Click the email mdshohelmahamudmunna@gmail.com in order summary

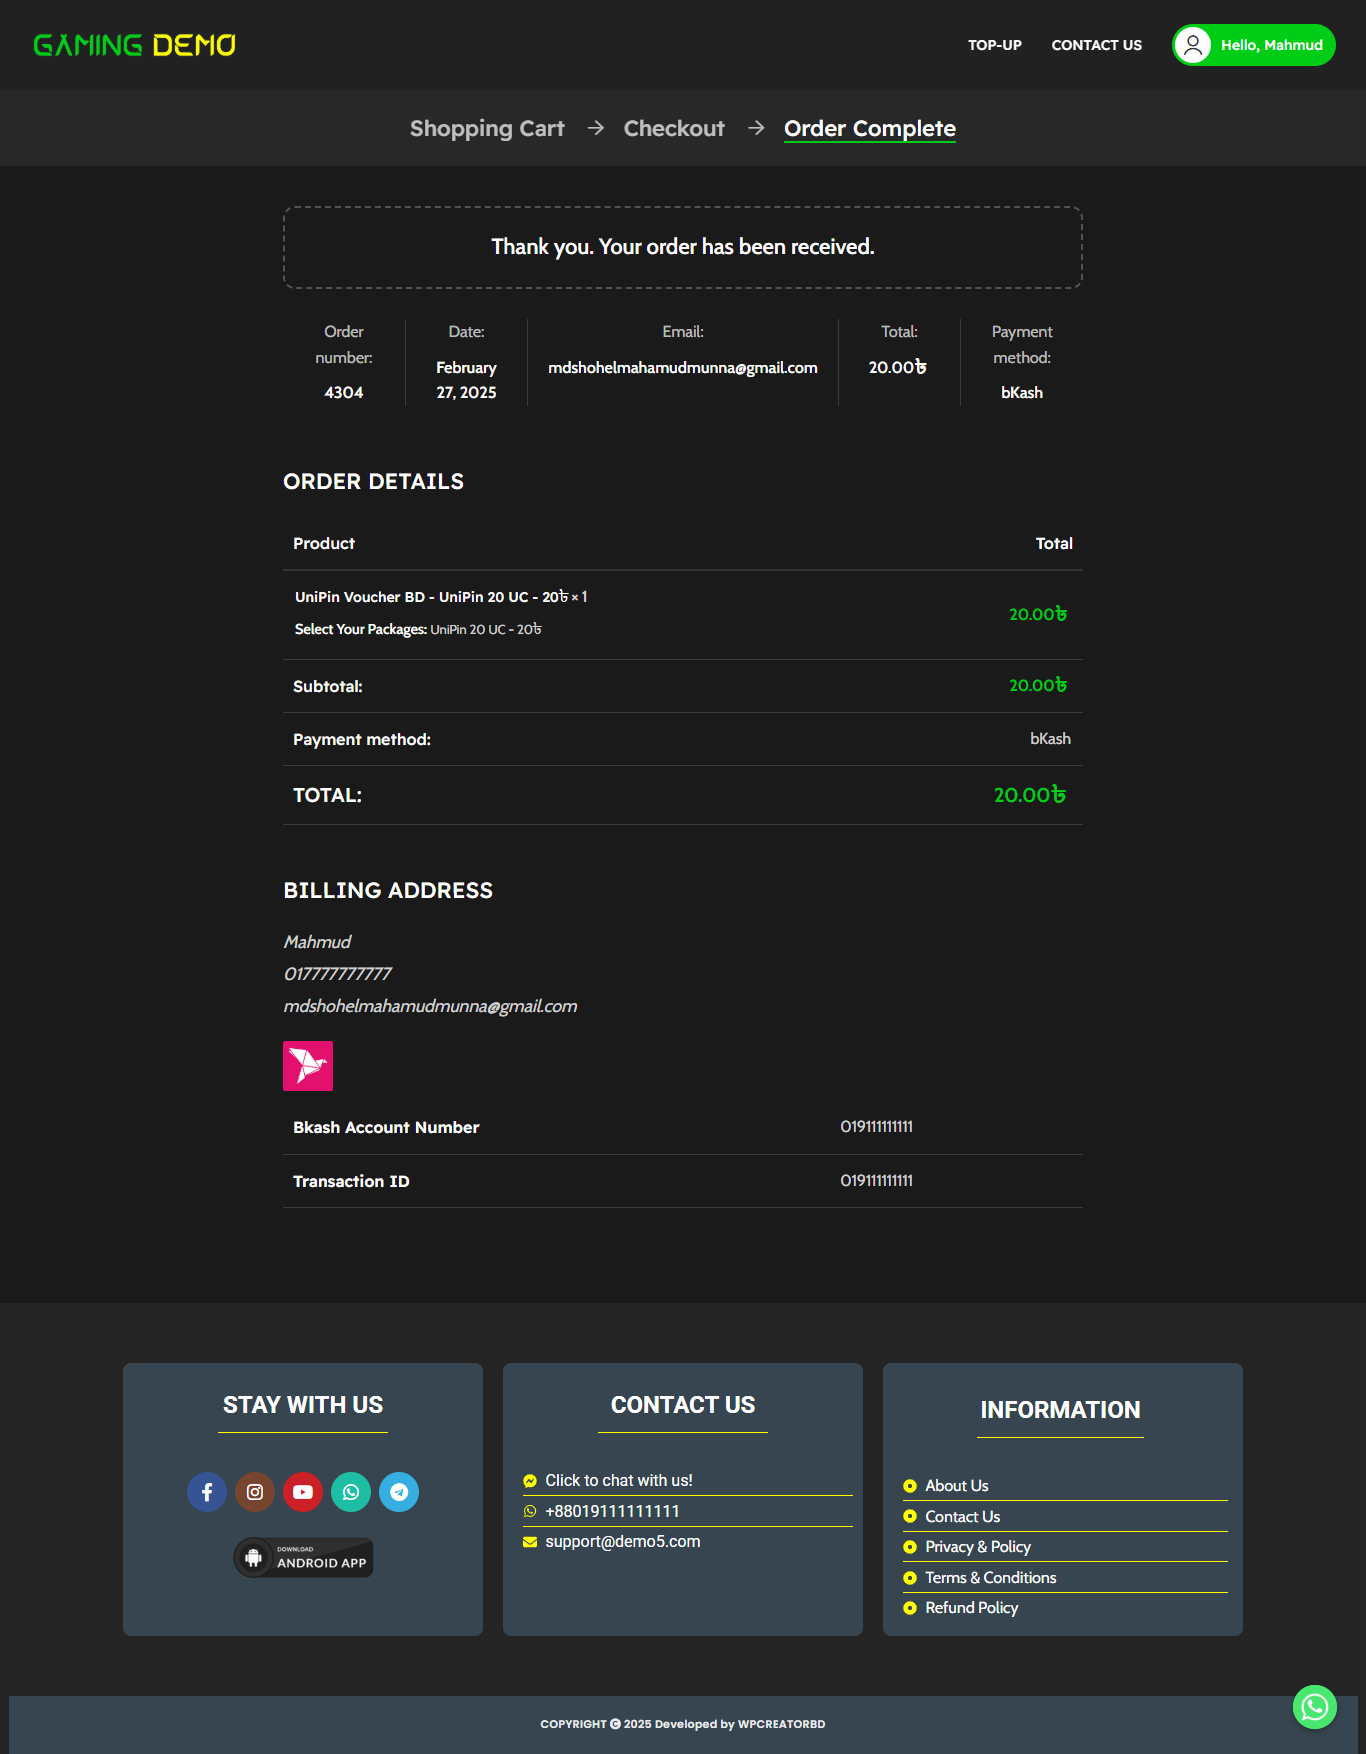click(683, 368)
